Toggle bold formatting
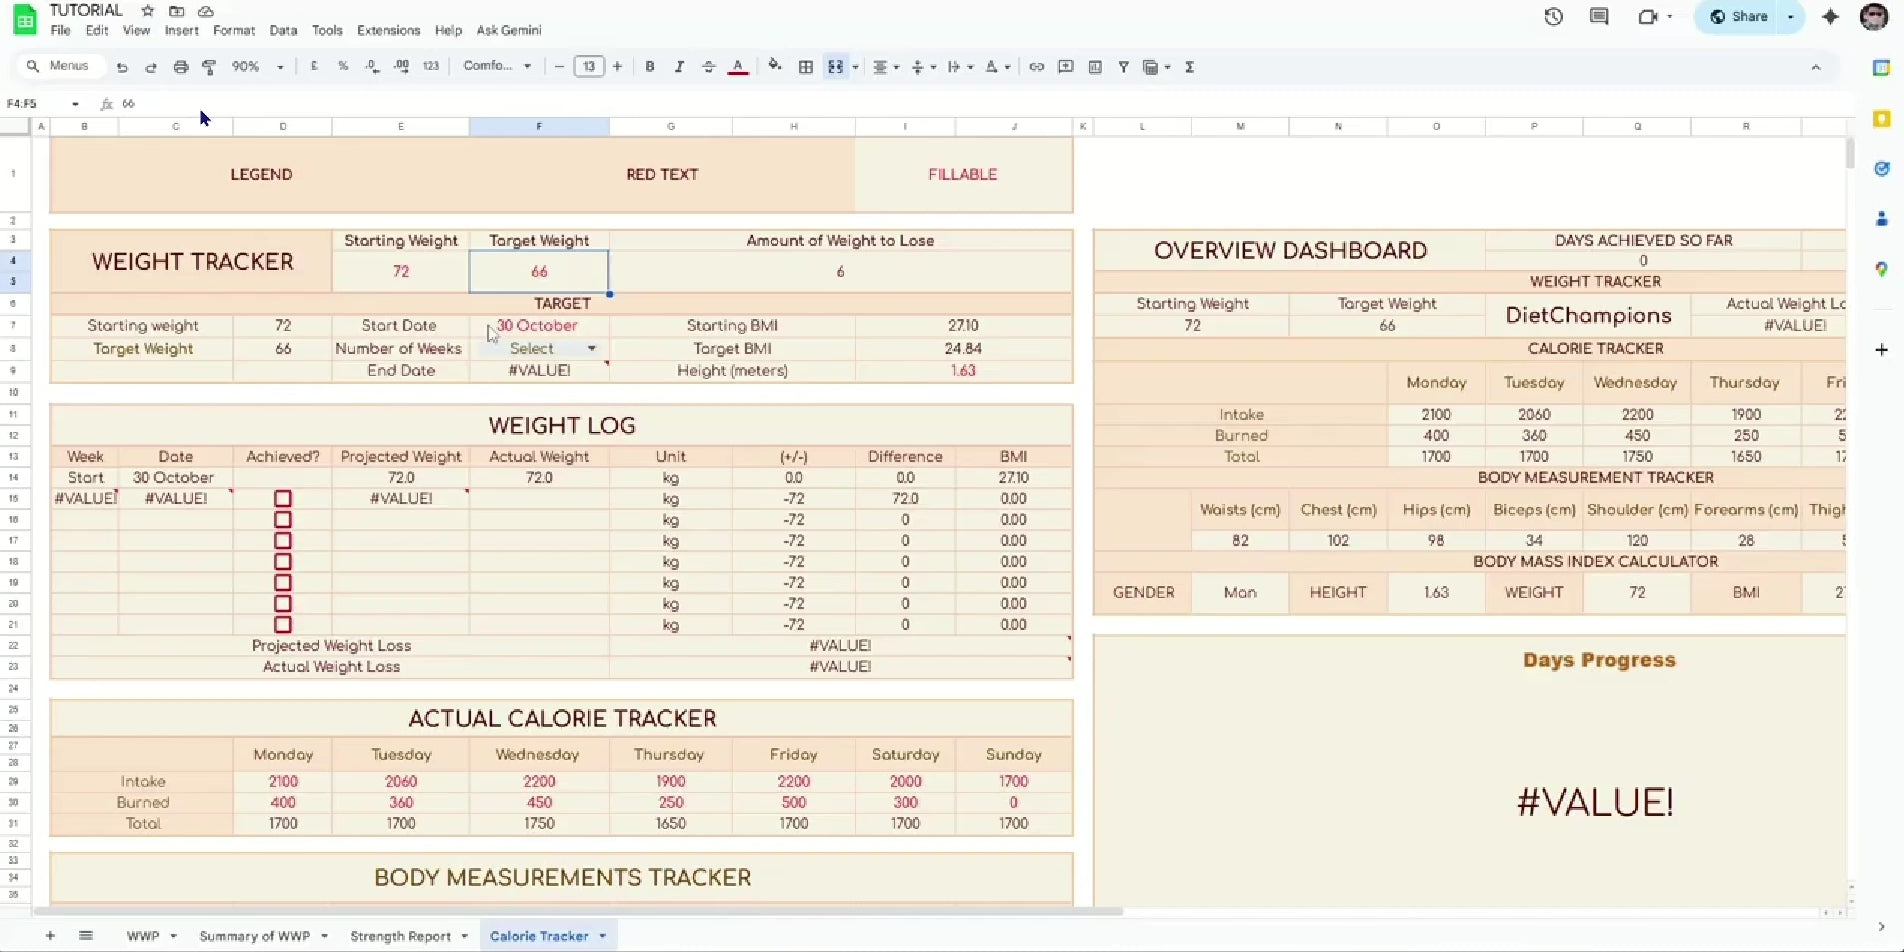Image resolution: width=1904 pixels, height=952 pixels. tap(650, 66)
